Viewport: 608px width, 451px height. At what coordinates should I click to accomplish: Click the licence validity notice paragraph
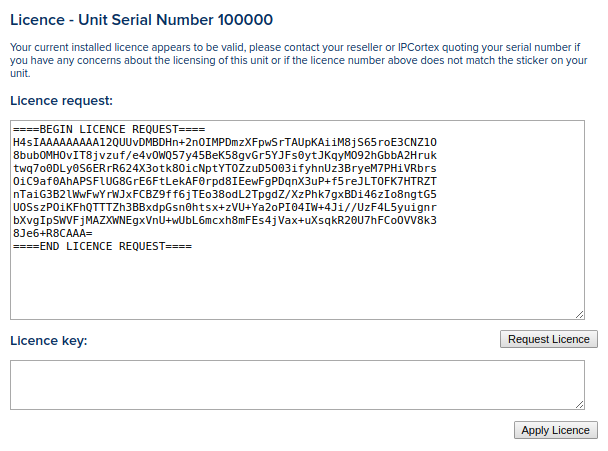tap(299, 60)
